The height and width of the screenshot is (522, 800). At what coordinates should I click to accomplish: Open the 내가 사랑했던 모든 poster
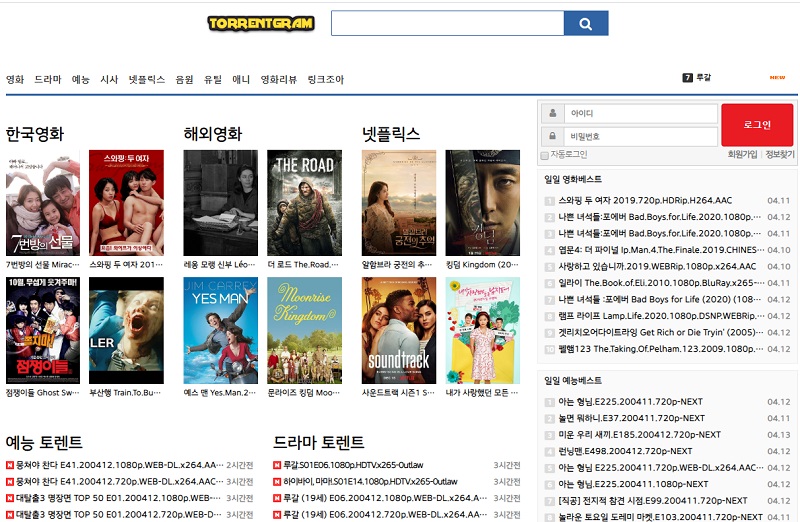coord(483,330)
